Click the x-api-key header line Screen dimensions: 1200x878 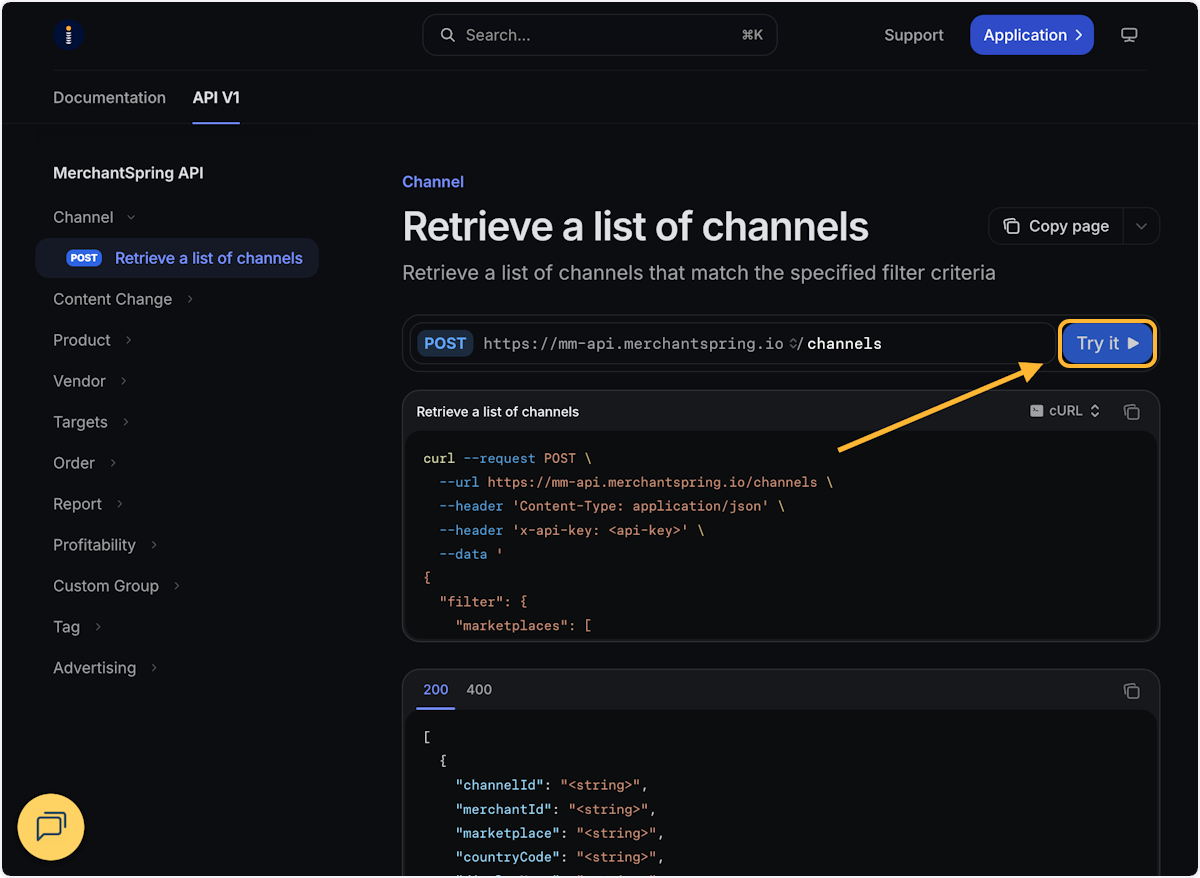(571, 530)
